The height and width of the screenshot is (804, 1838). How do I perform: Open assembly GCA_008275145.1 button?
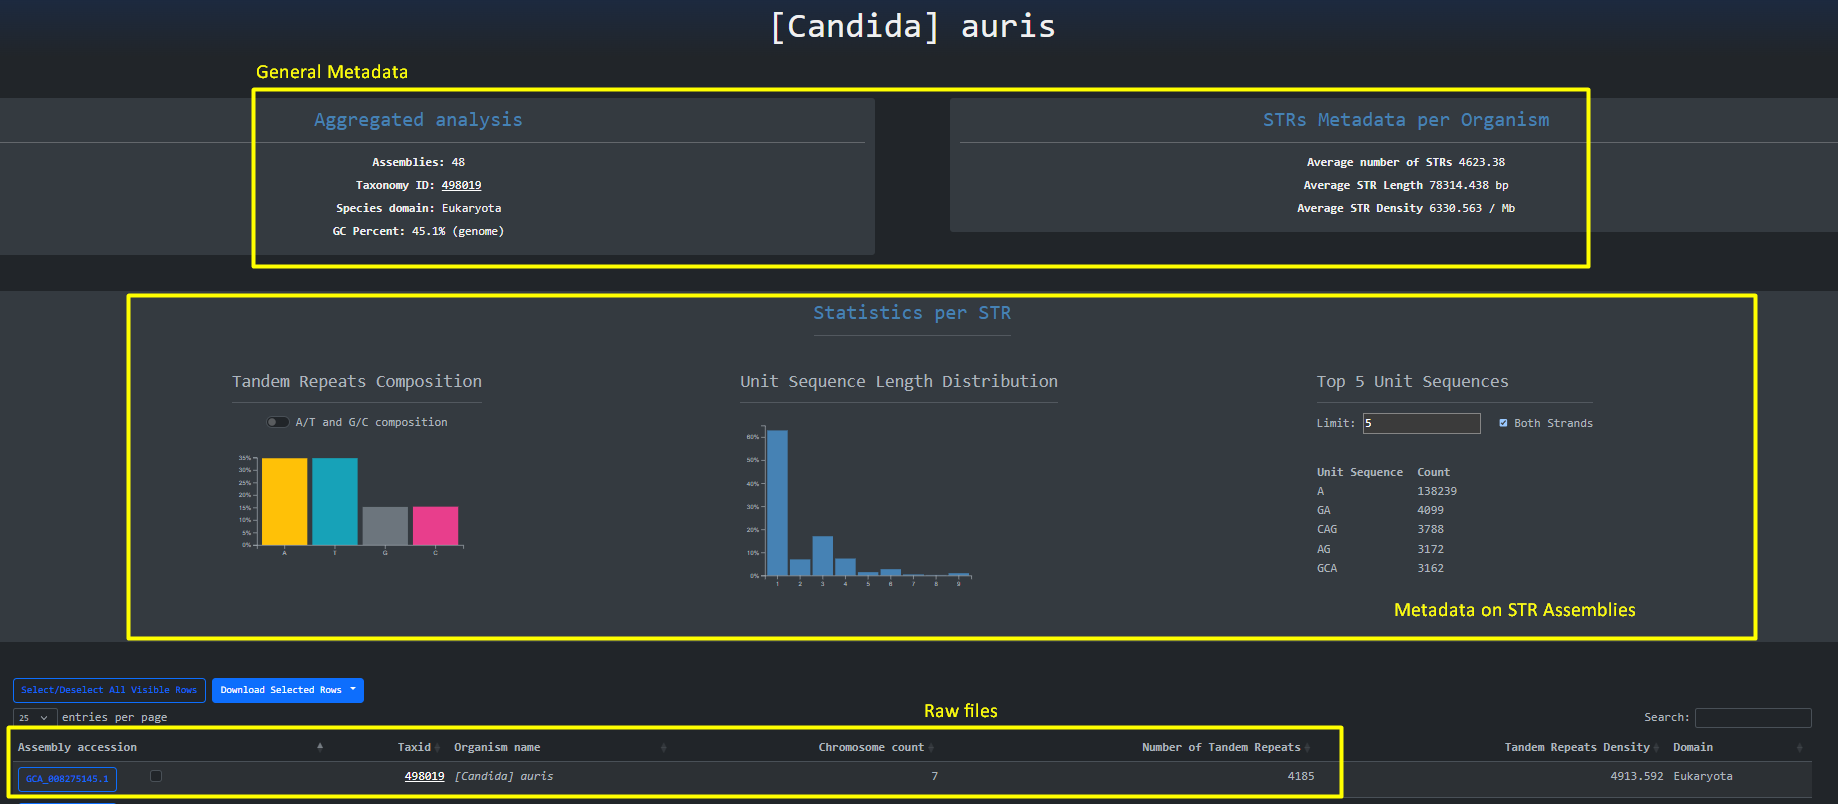[x=67, y=779]
